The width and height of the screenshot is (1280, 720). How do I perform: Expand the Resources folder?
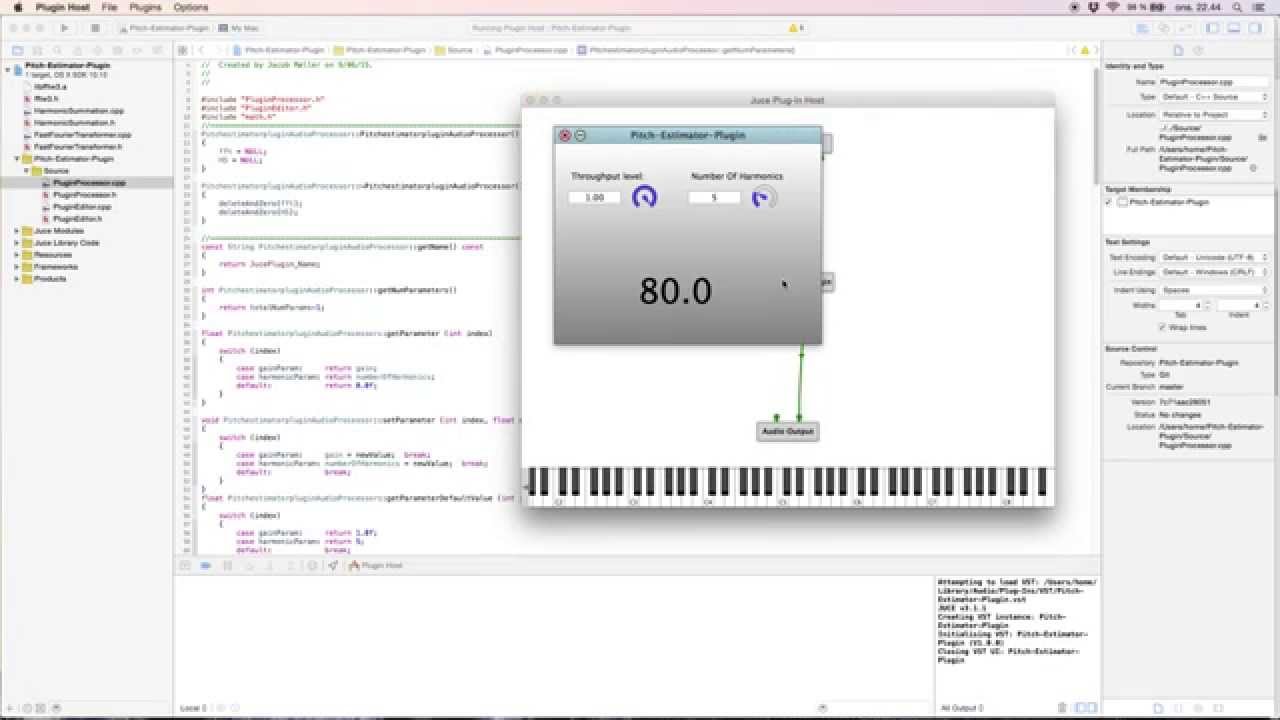pyautogui.click(x=17, y=255)
